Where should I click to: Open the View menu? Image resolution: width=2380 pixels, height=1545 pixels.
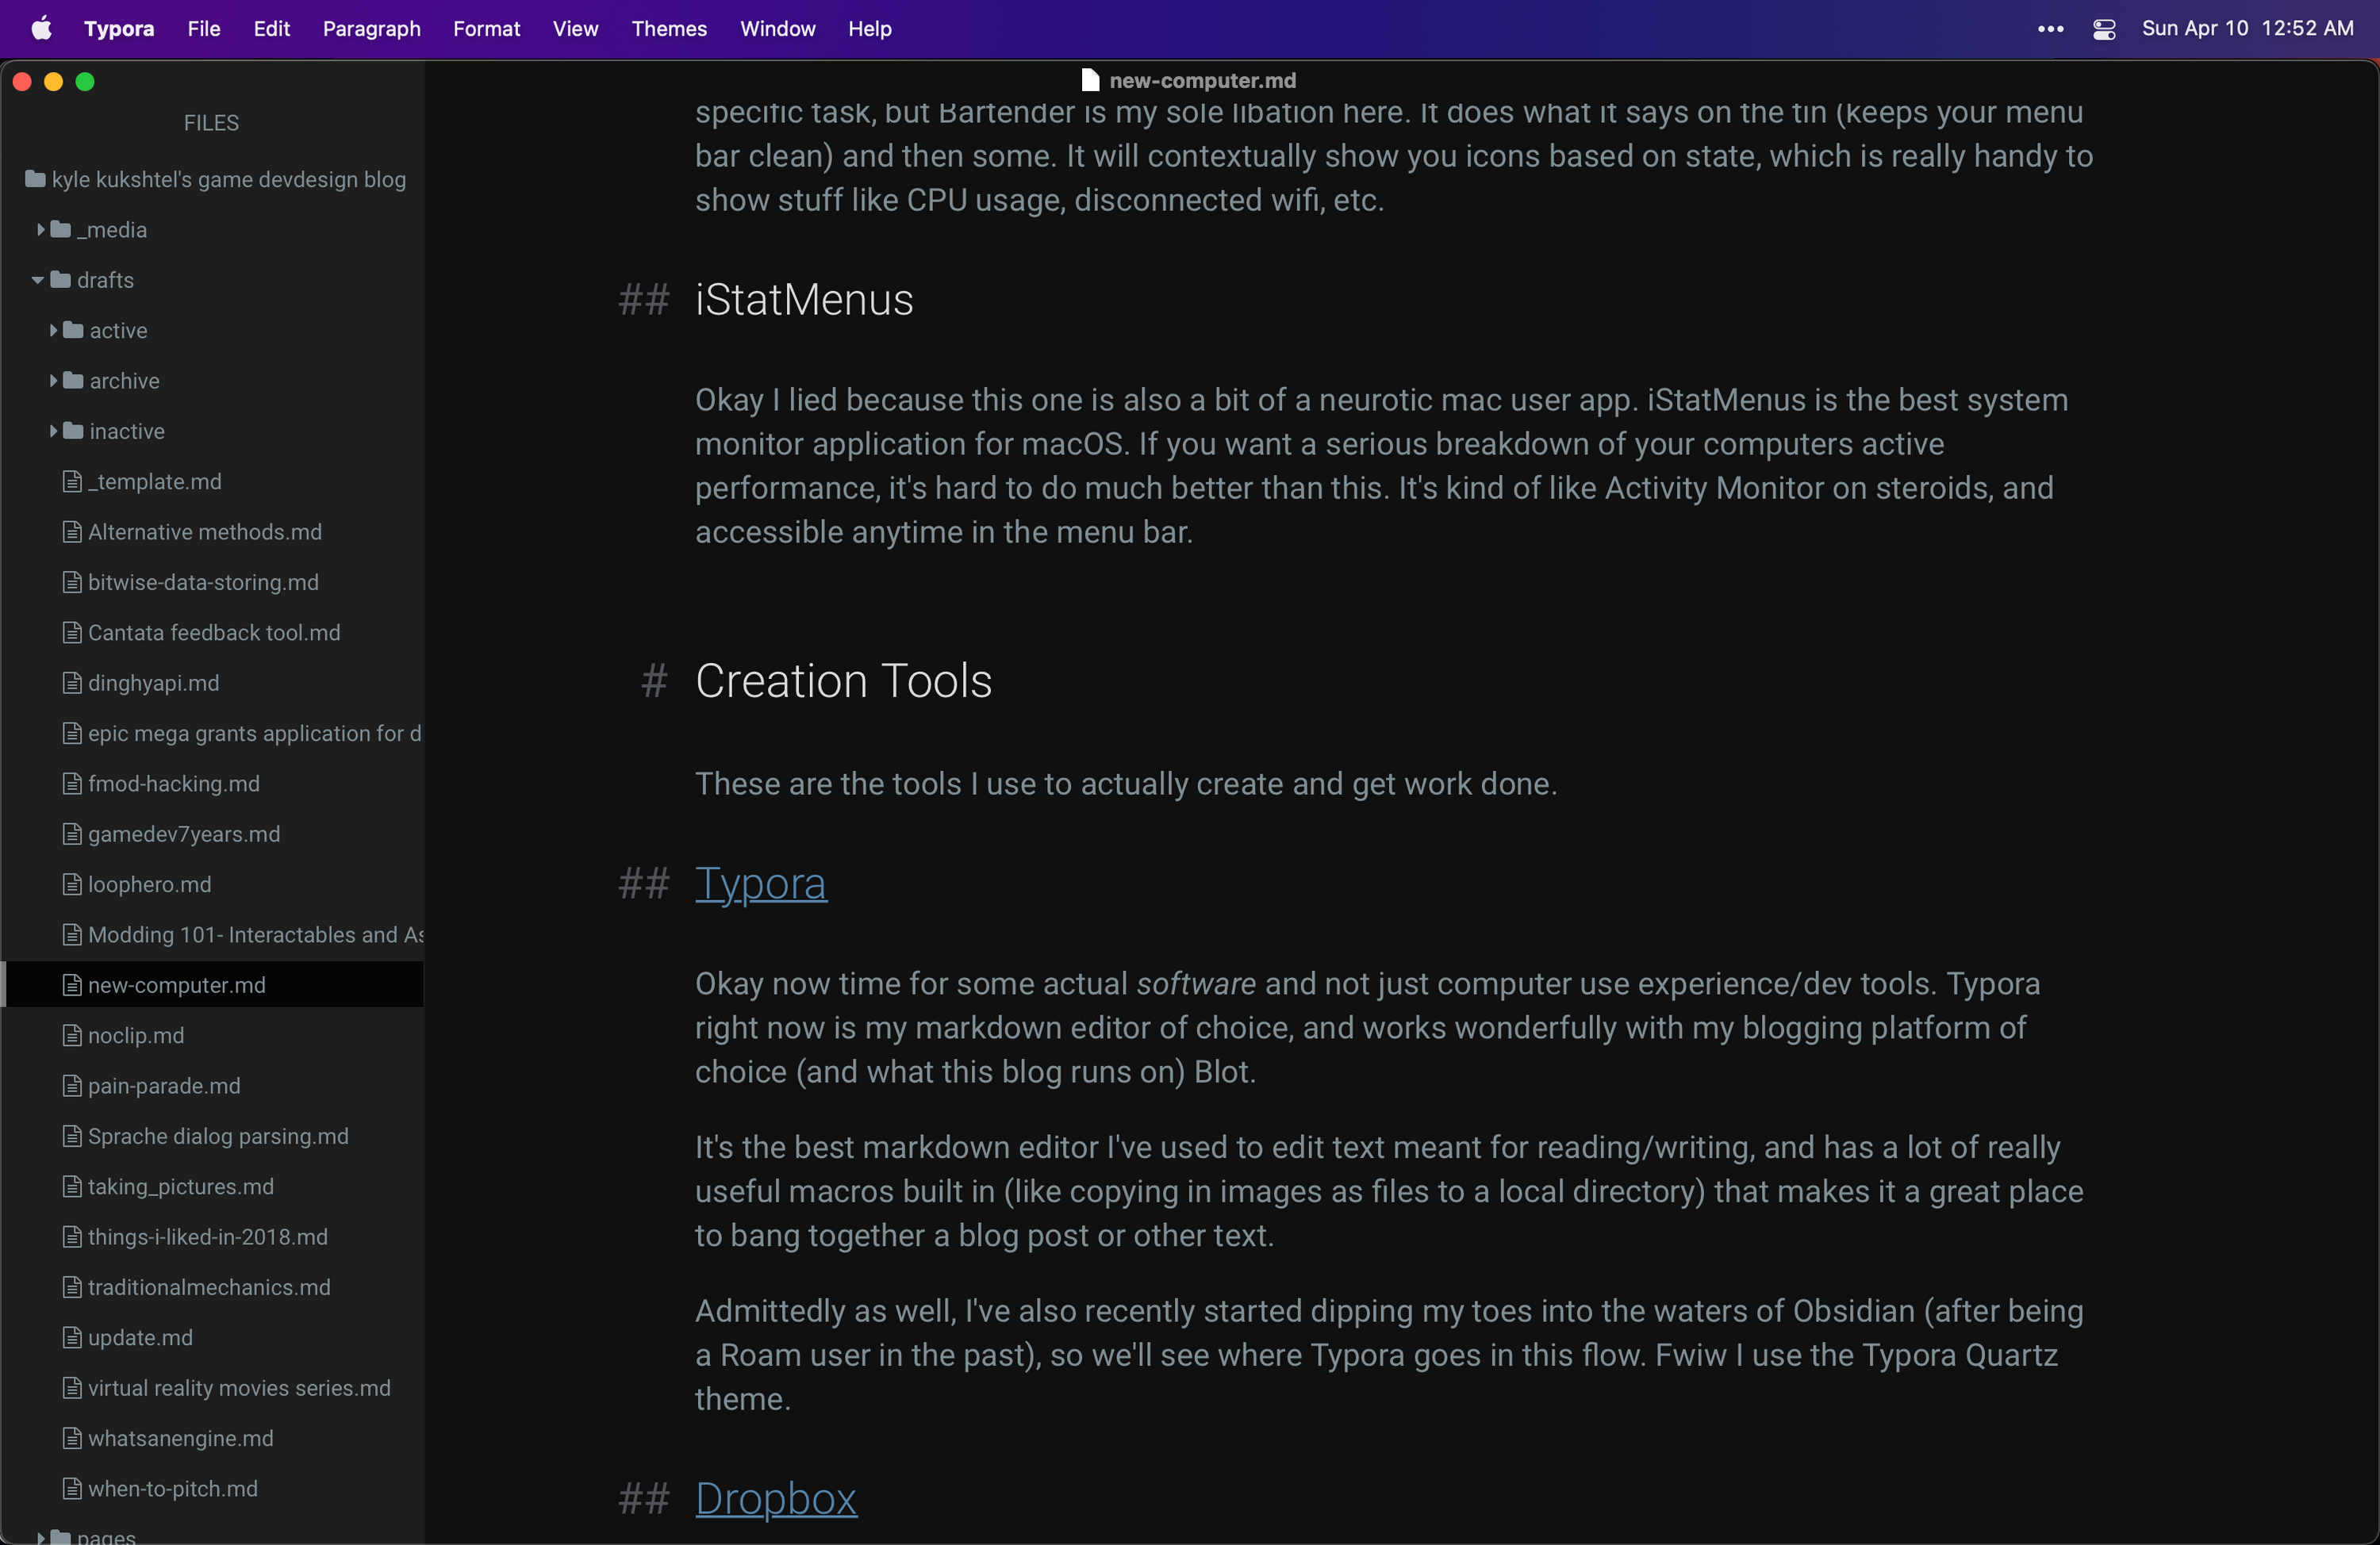[576, 29]
